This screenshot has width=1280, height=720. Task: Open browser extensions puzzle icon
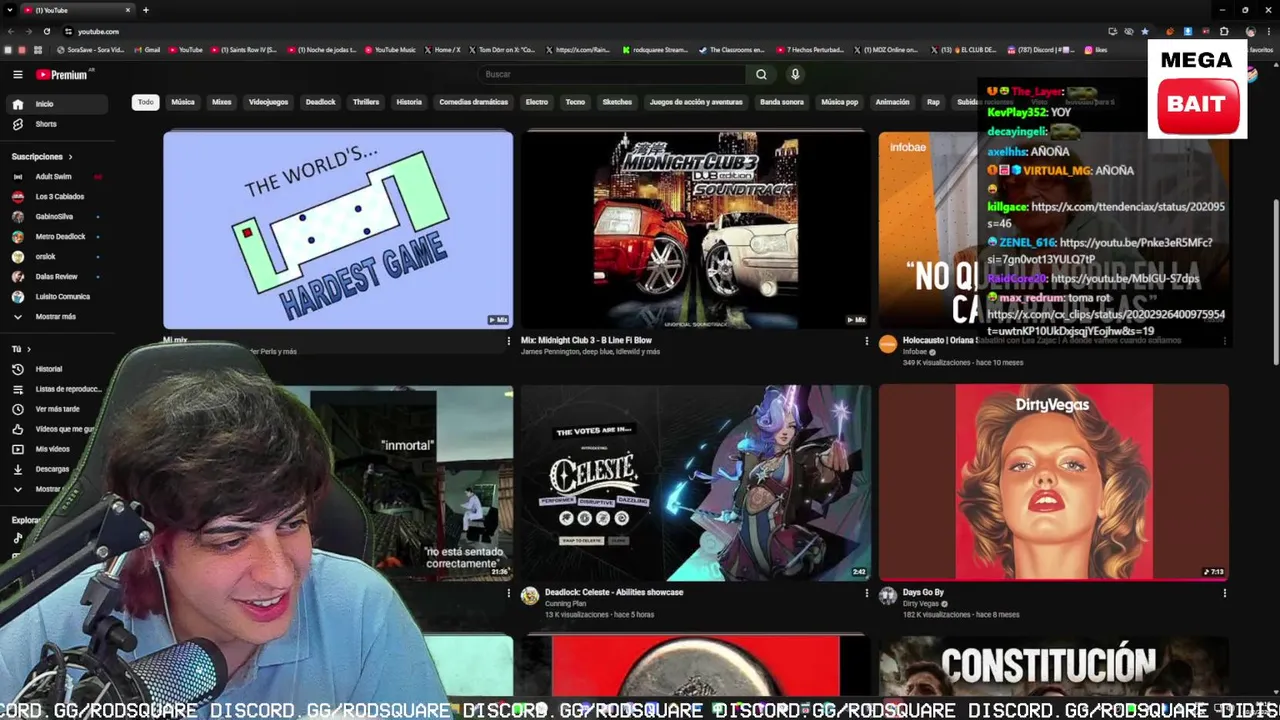(1224, 31)
